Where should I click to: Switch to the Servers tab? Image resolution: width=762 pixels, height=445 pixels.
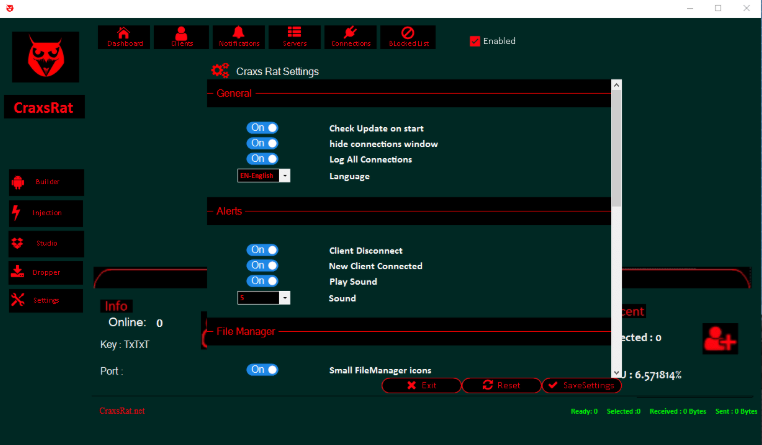click(294, 37)
